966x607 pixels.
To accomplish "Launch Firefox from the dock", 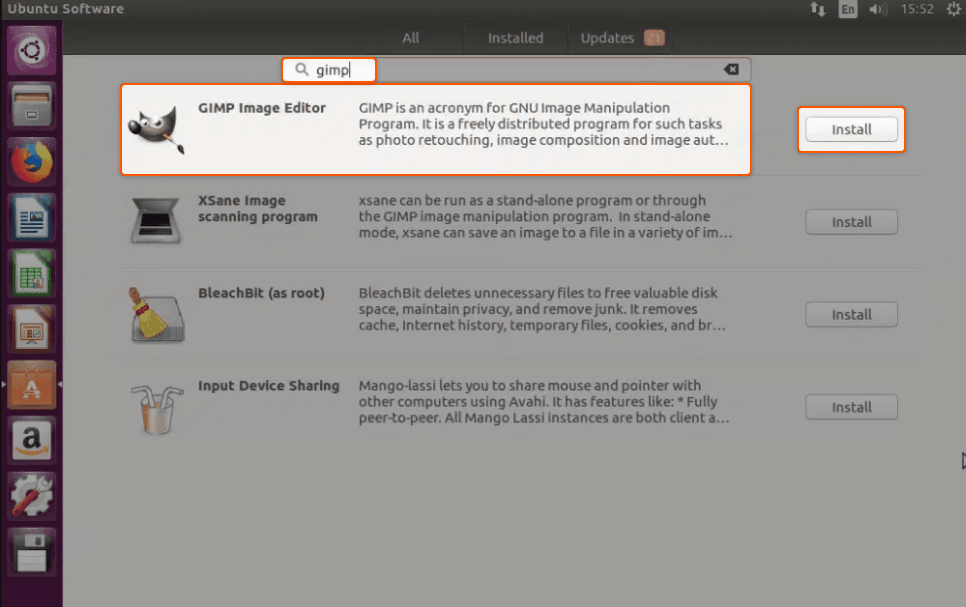I will point(31,162).
